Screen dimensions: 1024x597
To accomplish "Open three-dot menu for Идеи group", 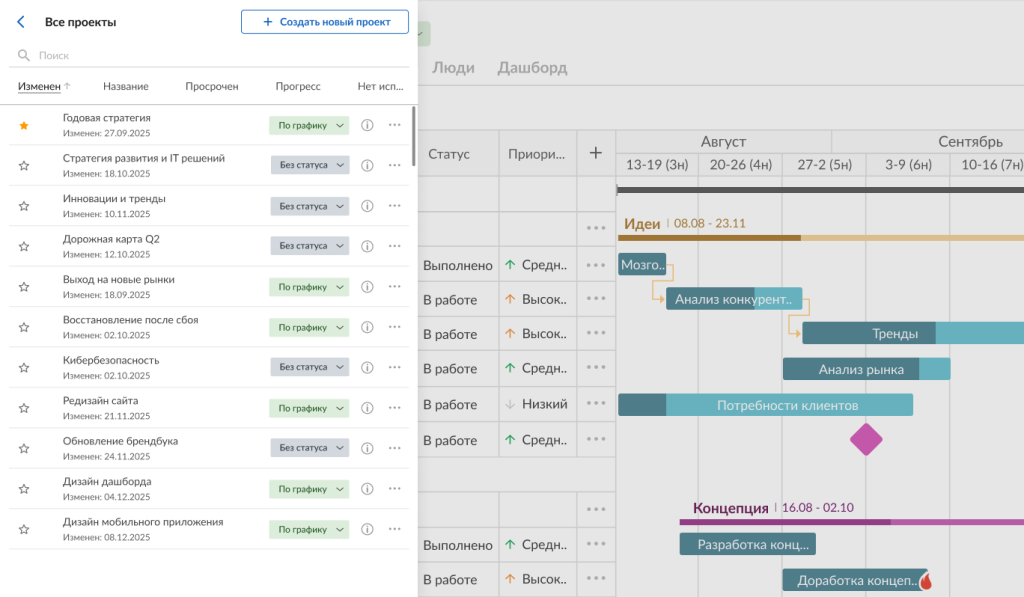I will pos(596,228).
